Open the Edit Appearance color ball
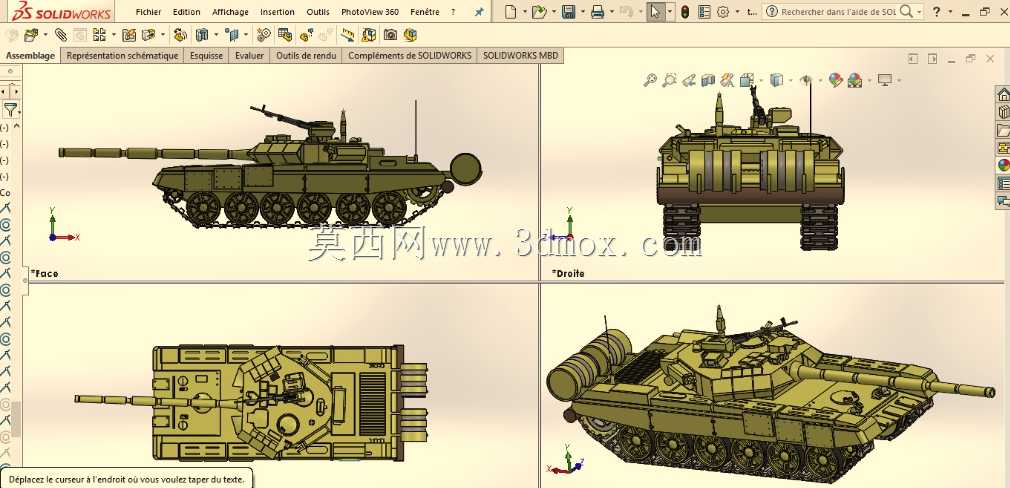 pos(835,80)
